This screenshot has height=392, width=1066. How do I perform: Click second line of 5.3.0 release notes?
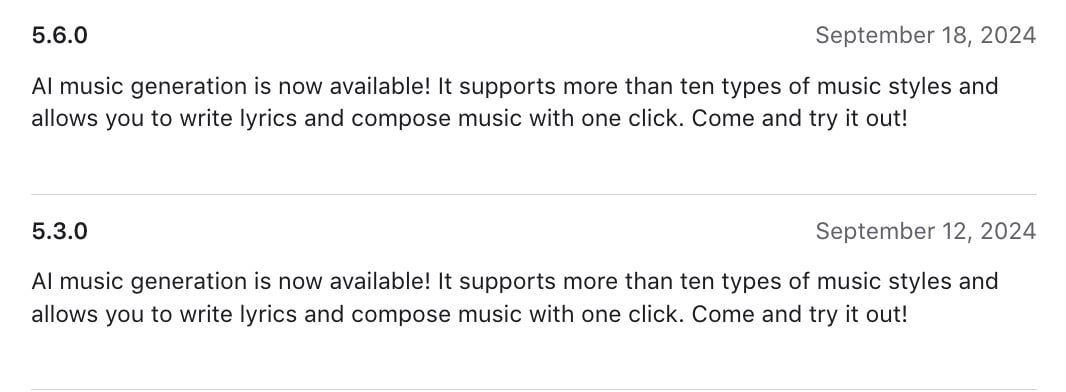469,315
